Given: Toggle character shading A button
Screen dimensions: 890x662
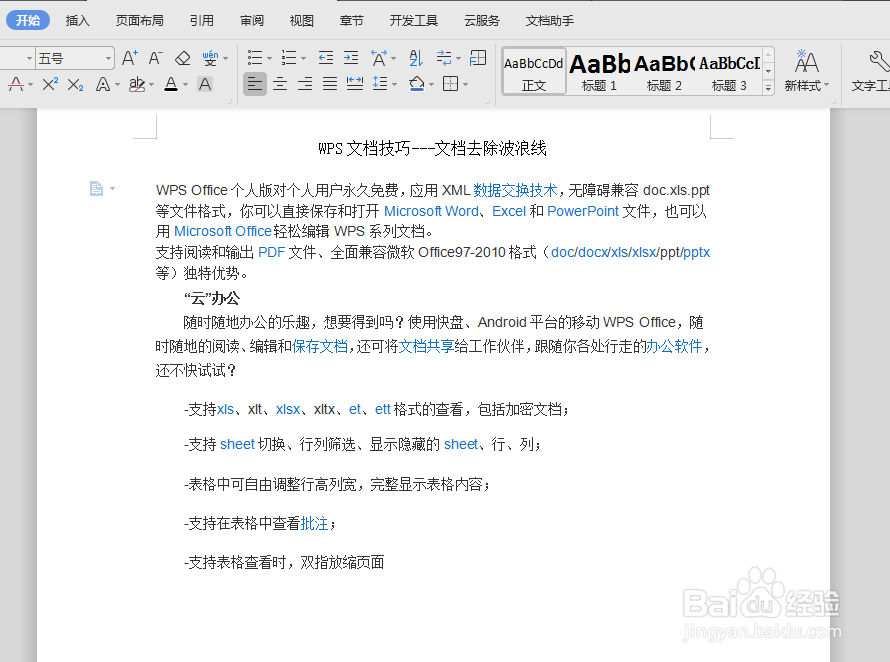Looking at the screenshot, I should pos(205,85).
